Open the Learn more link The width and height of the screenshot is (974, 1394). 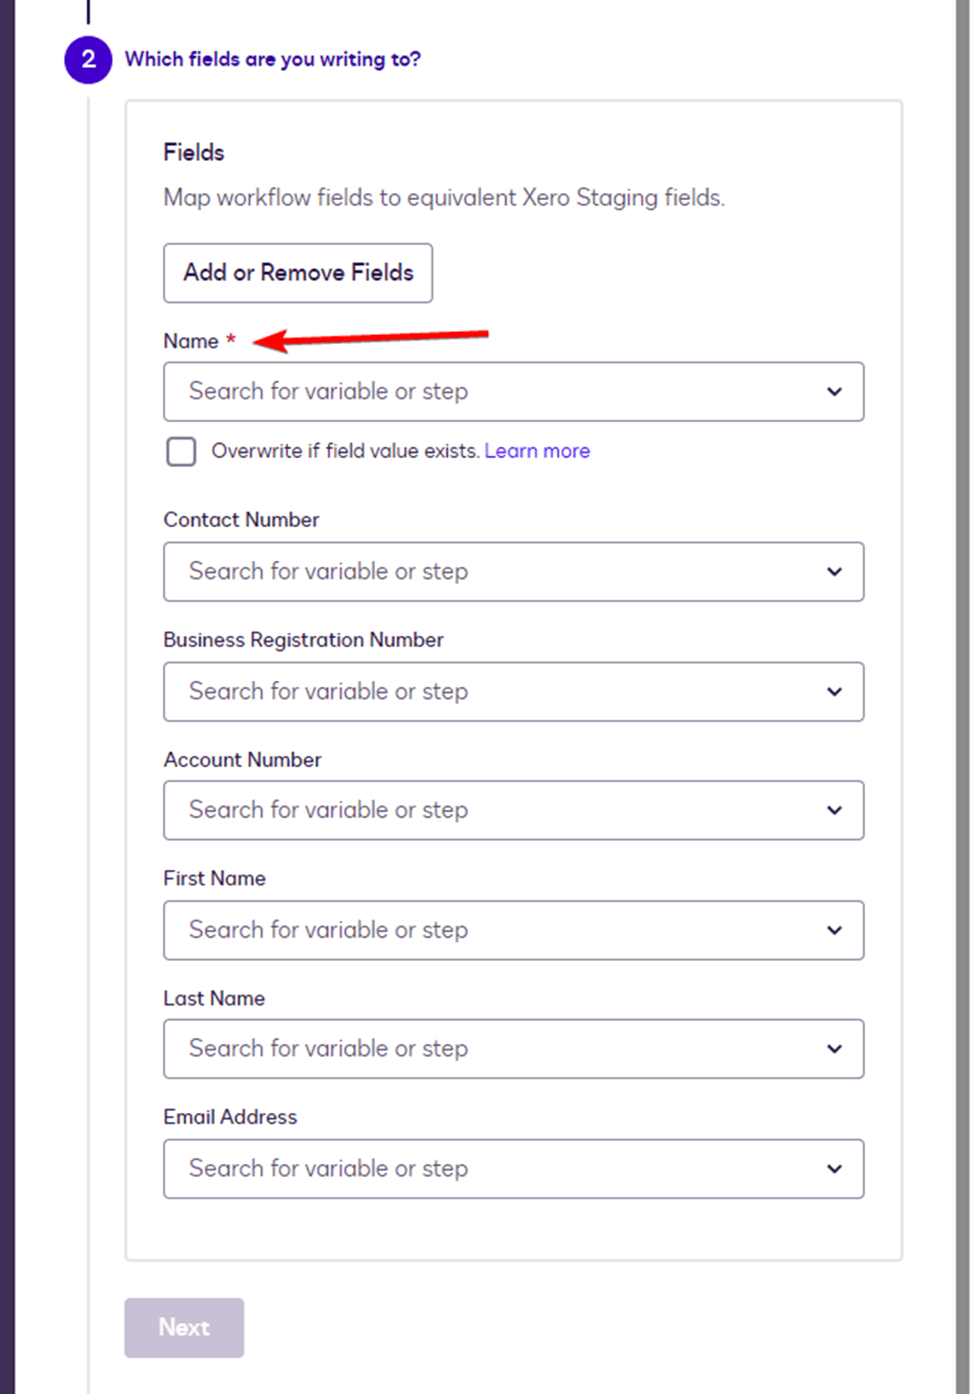pos(537,451)
